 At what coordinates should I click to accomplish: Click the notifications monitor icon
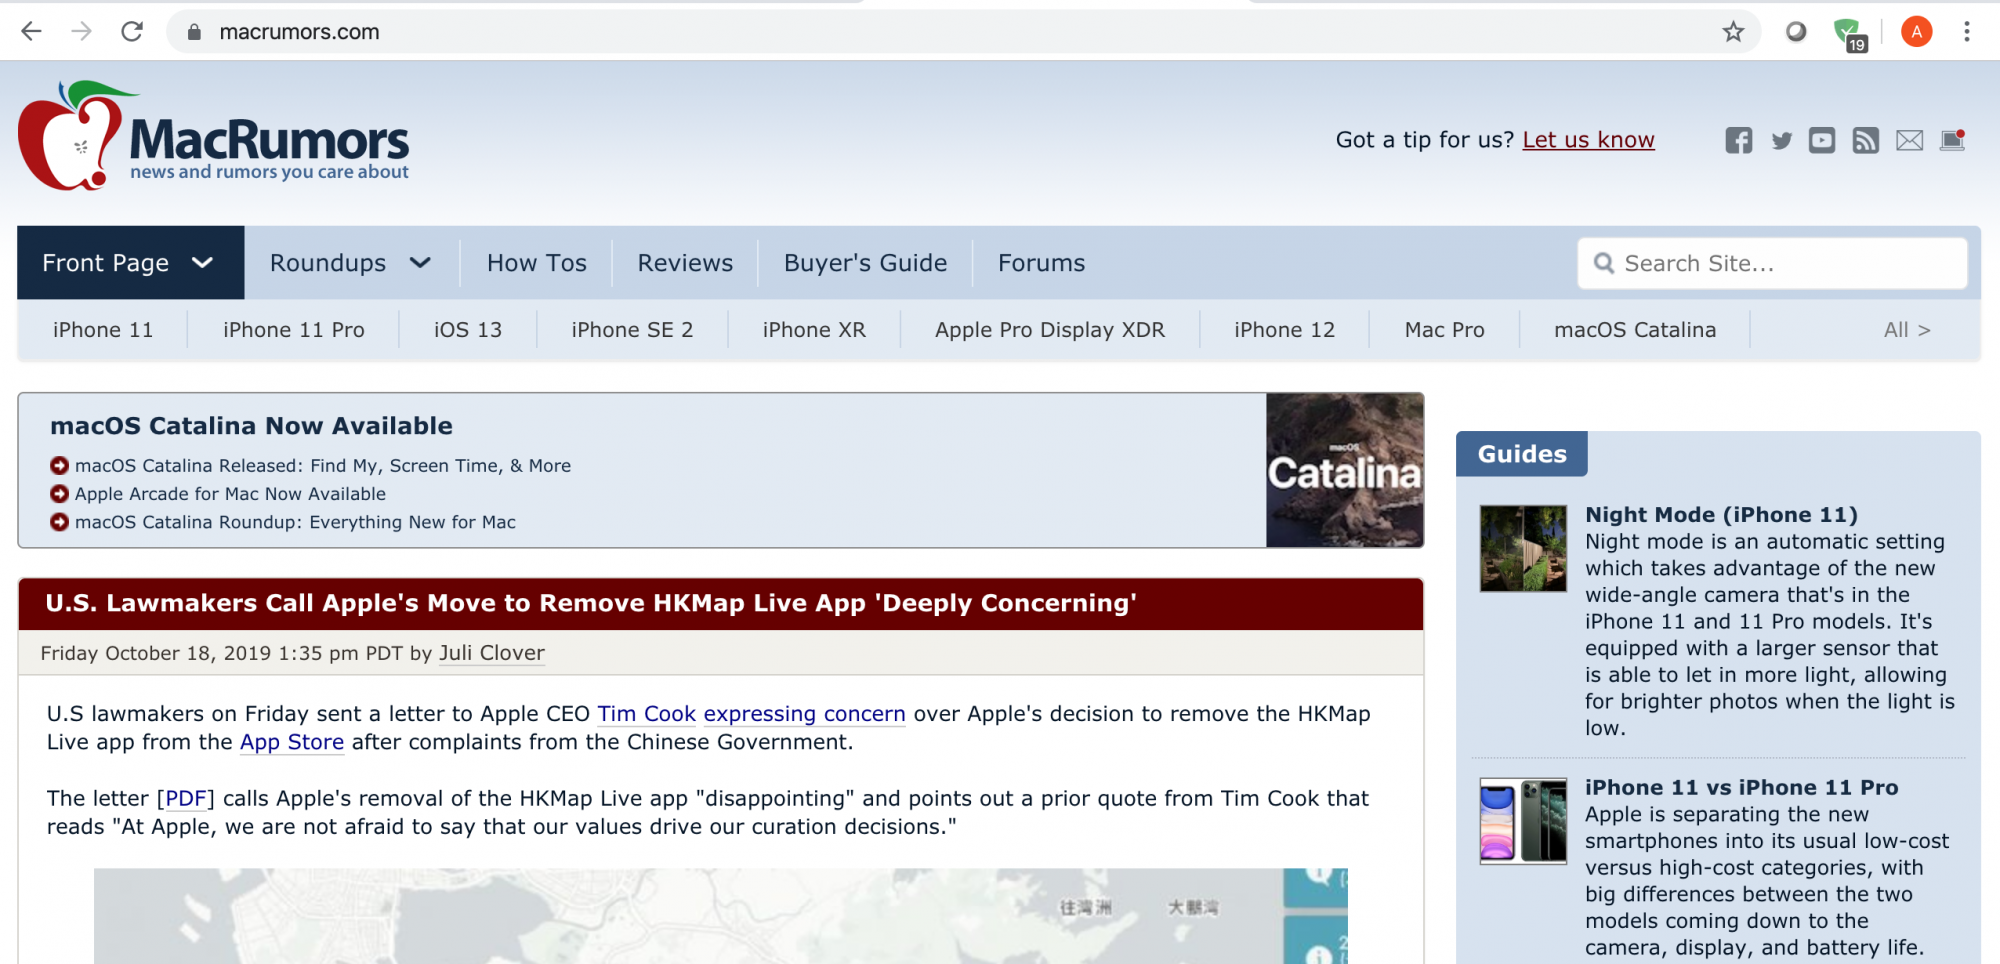click(x=1953, y=140)
